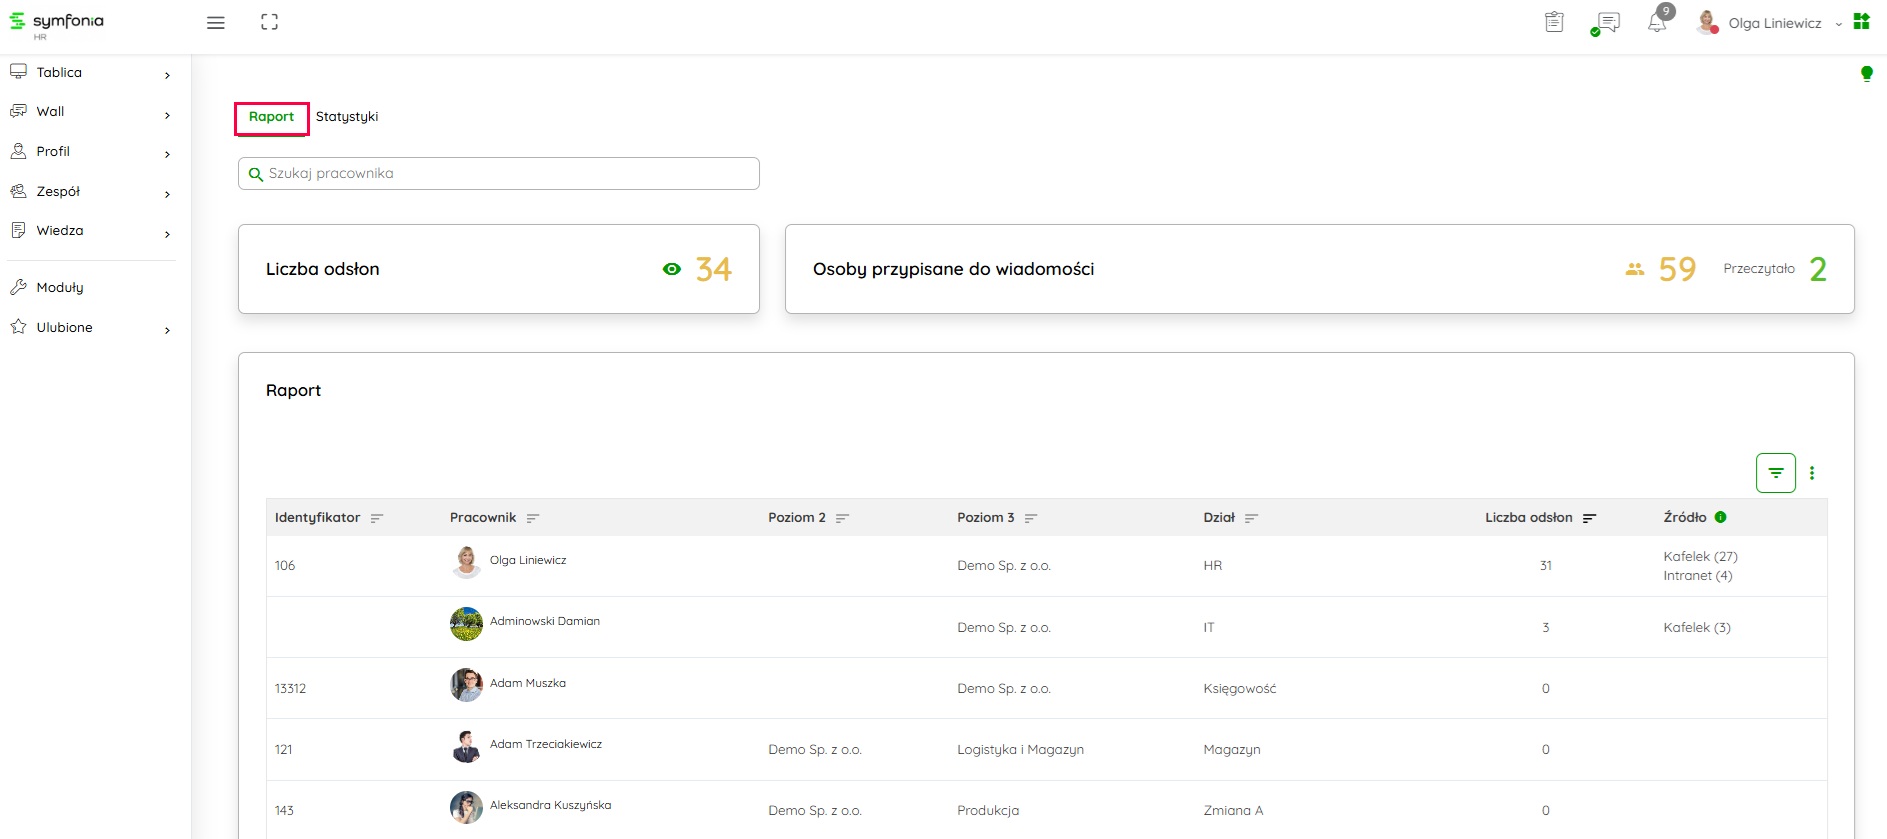Click the hamburger menu icon
This screenshot has width=1887, height=839.
click(x=215, y=23)
